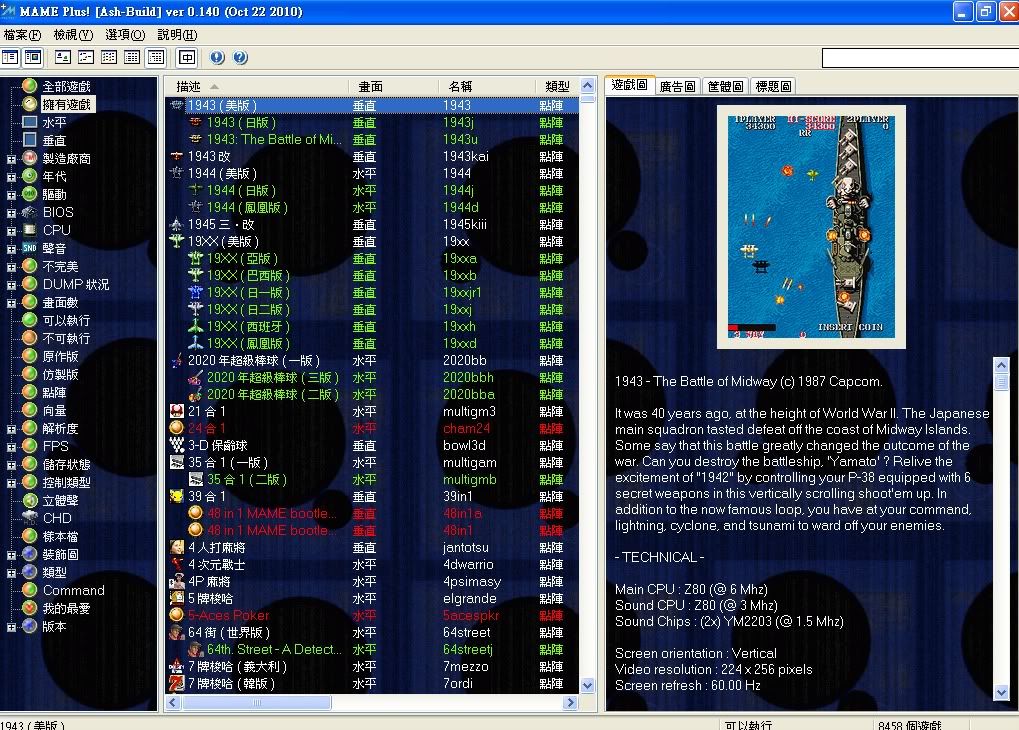Switch to the 標題圖 tab
This screenshot has height=730, width=1019.
tap(773, 86)
